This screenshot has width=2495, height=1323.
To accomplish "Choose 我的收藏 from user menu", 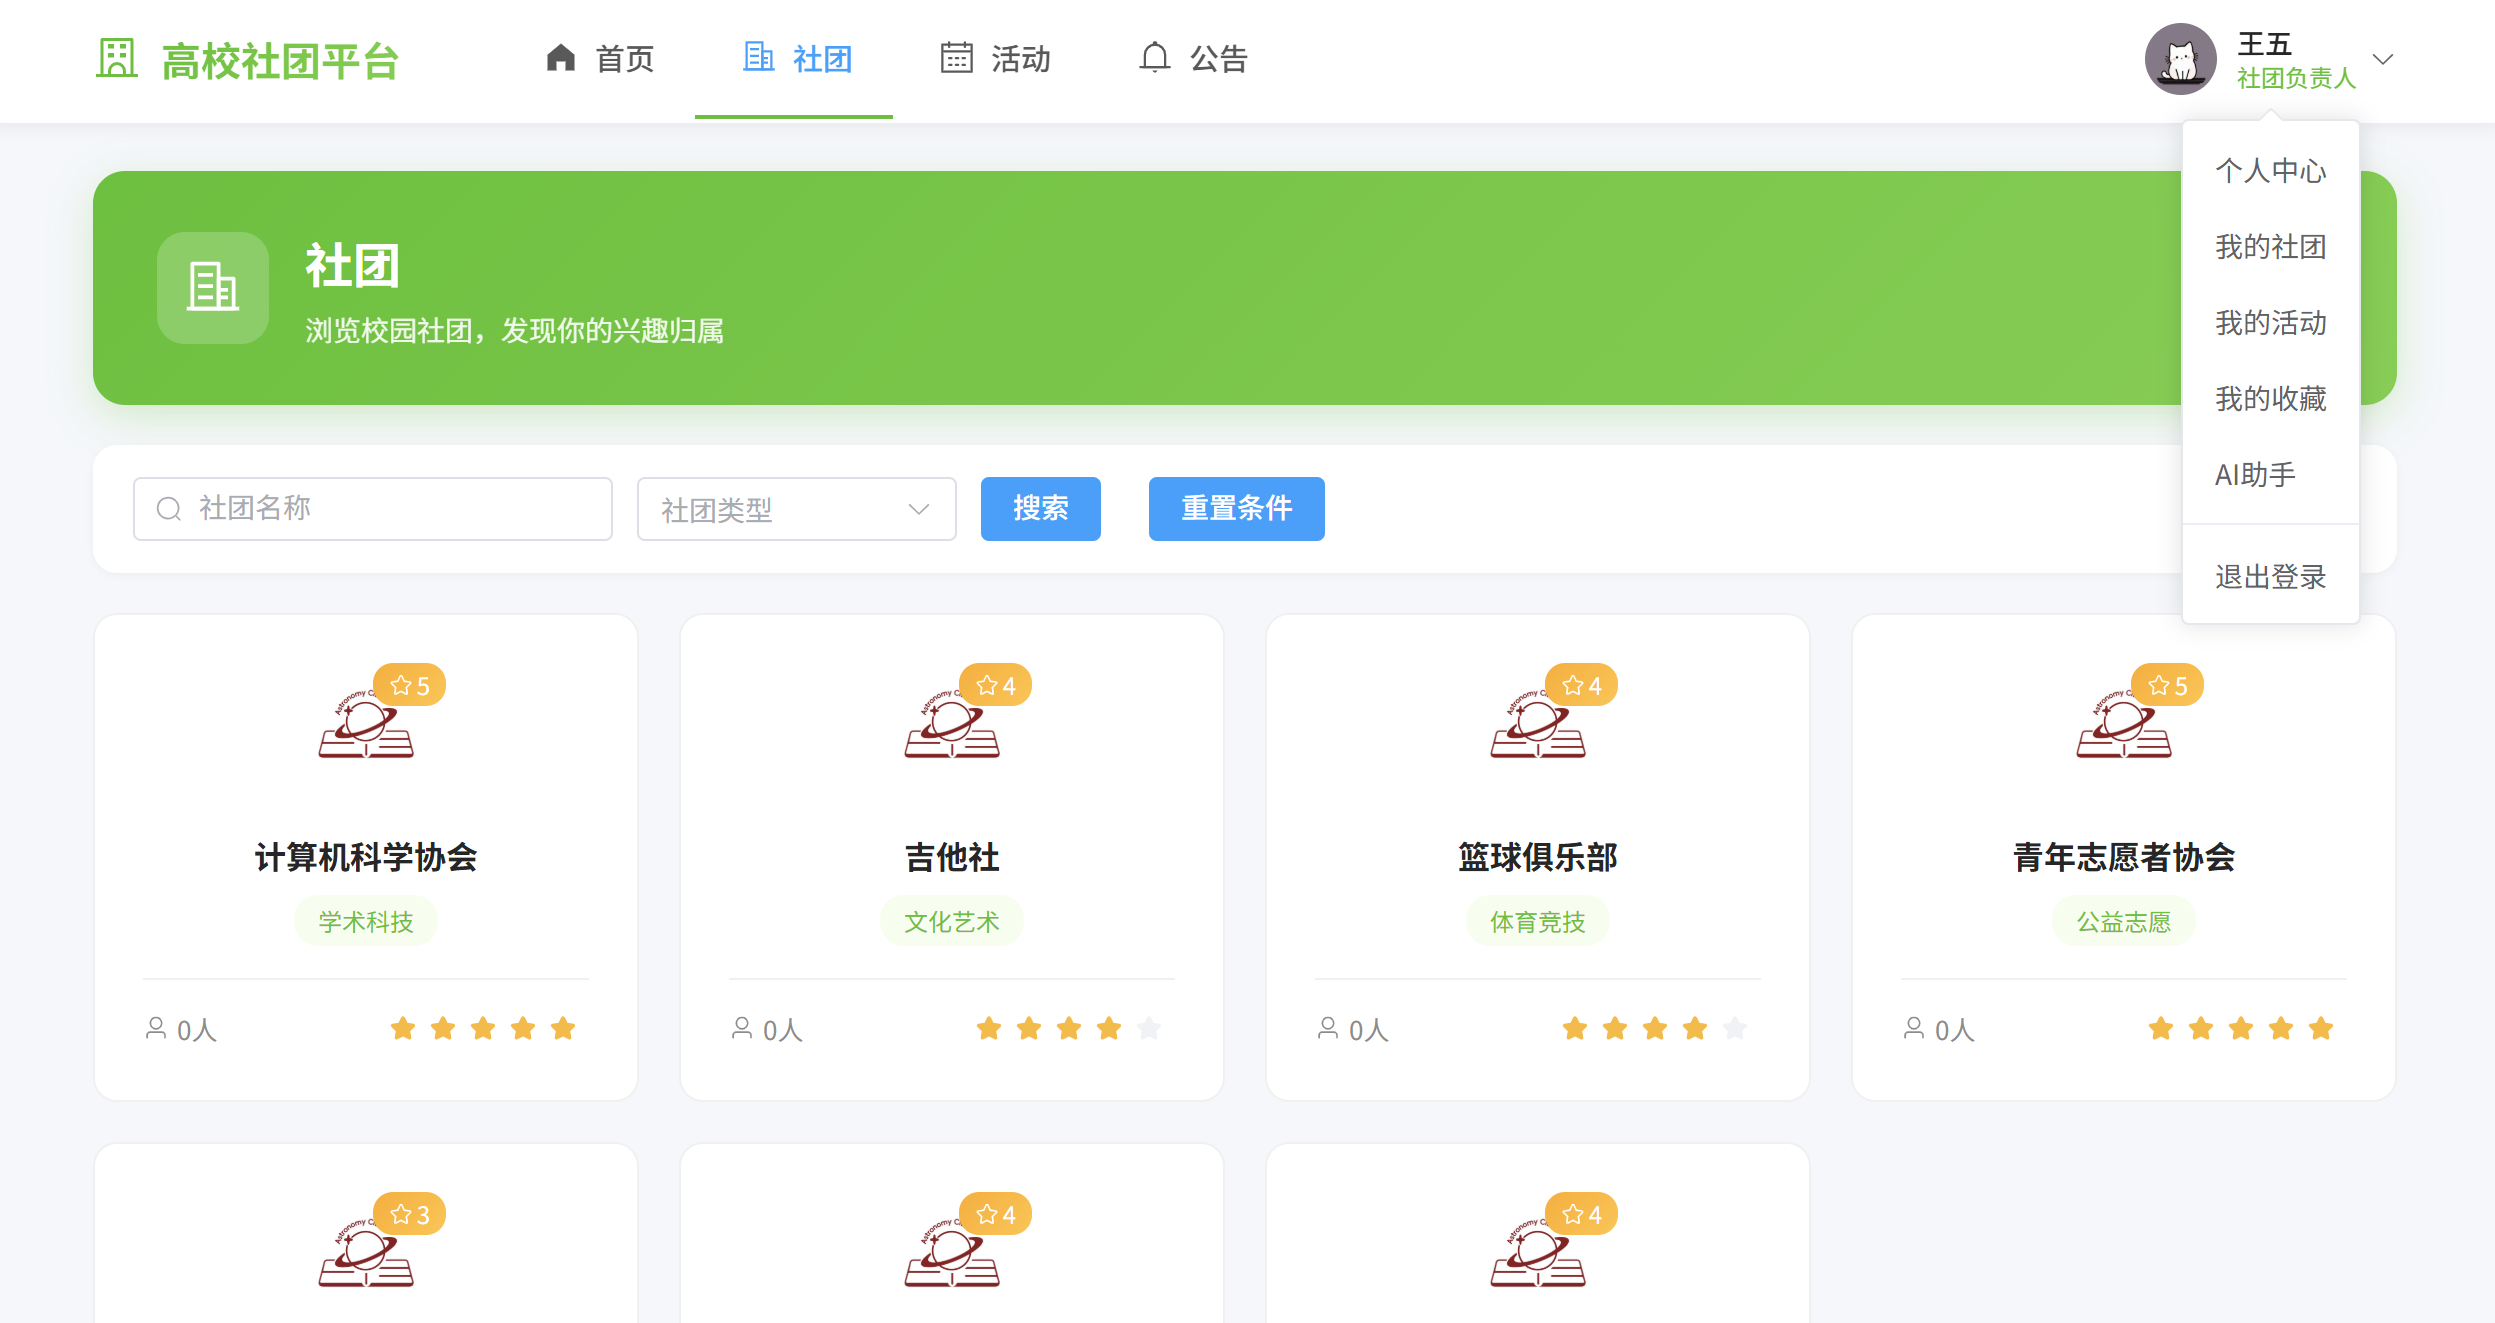I will [2271, 399].
